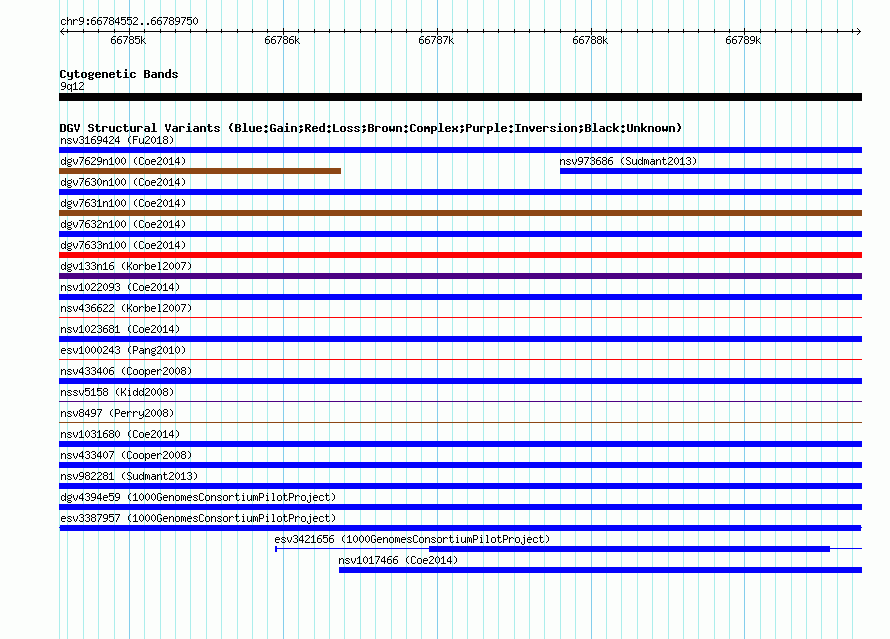890x639 pixels.
Task: Open esv3421656 1000Genomes variant
Action: pos(412,539)
